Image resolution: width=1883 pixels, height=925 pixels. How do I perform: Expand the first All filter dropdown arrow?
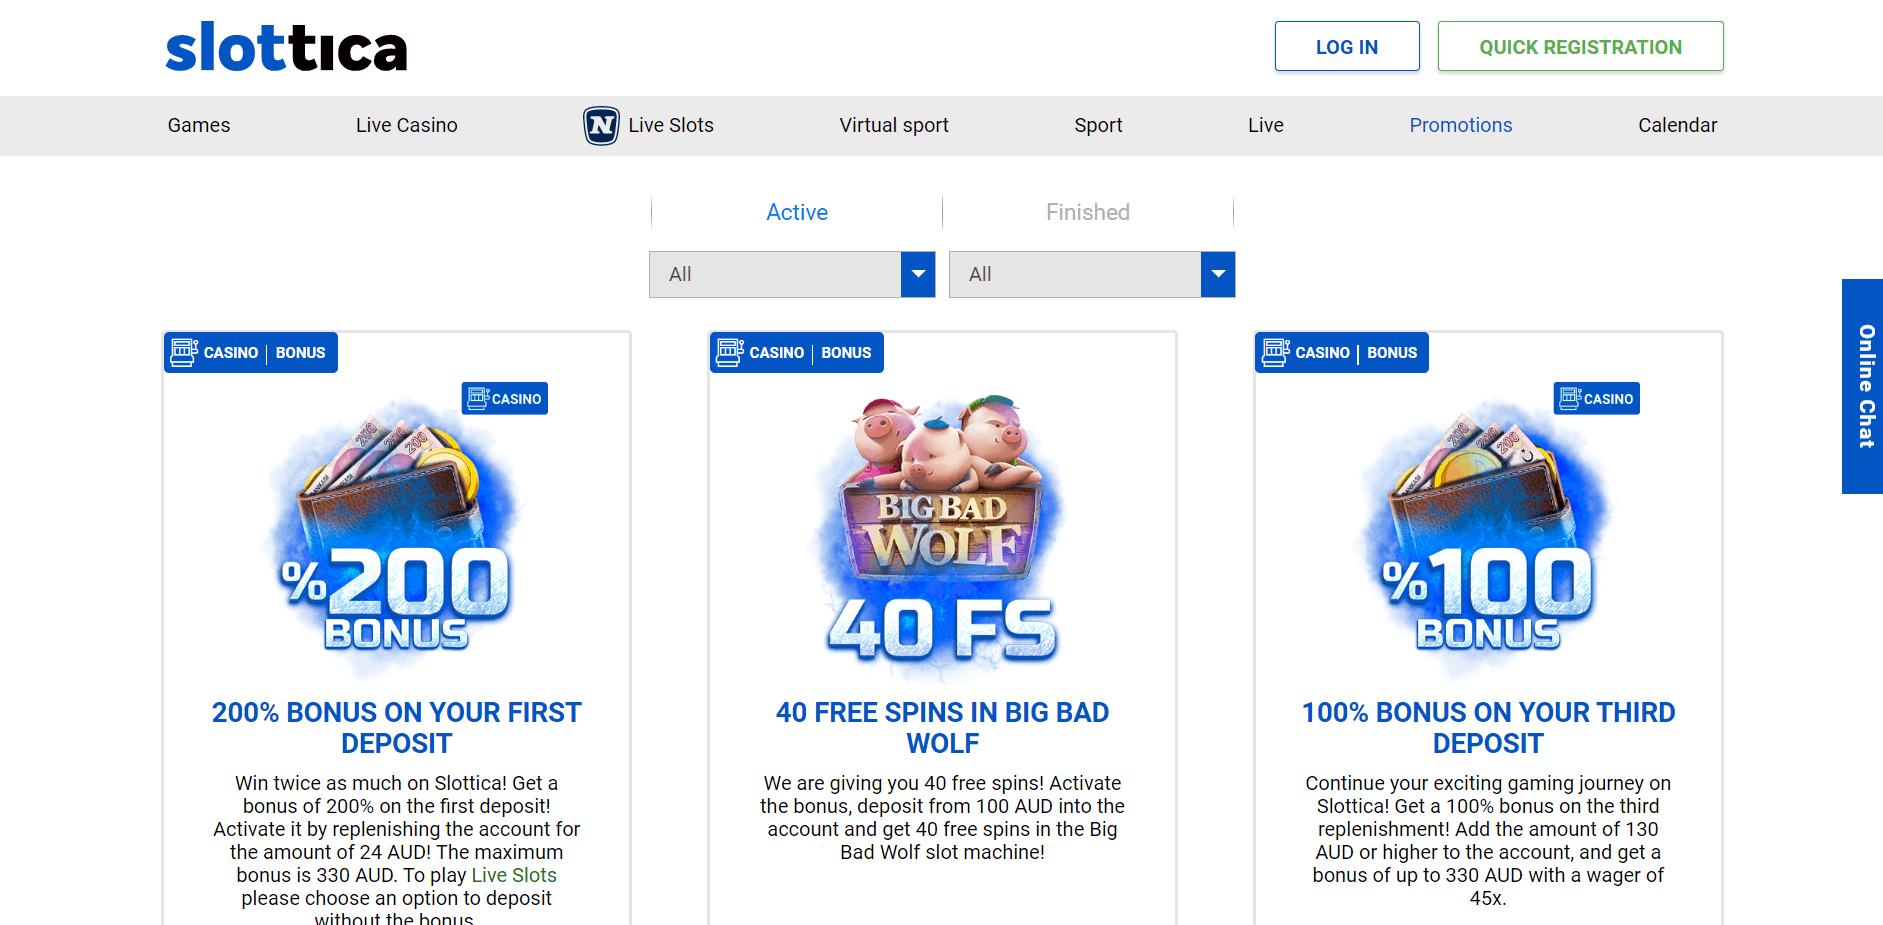[918, 274]
